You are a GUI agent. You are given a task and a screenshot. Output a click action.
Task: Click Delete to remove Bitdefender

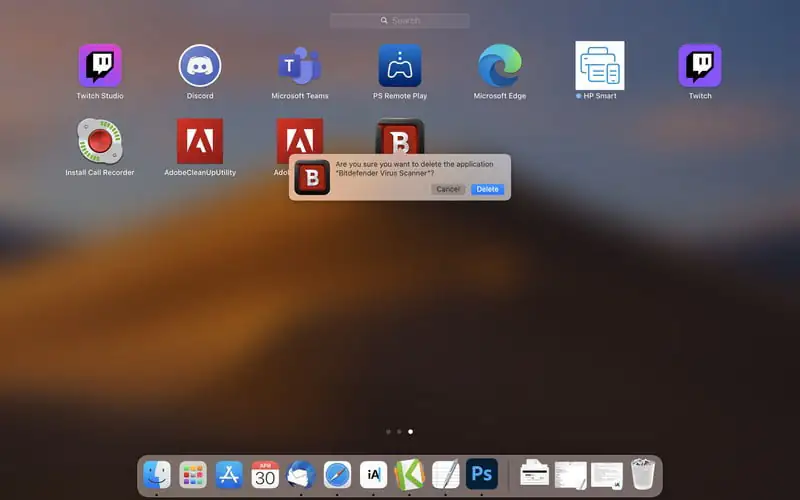coord(487,189)
